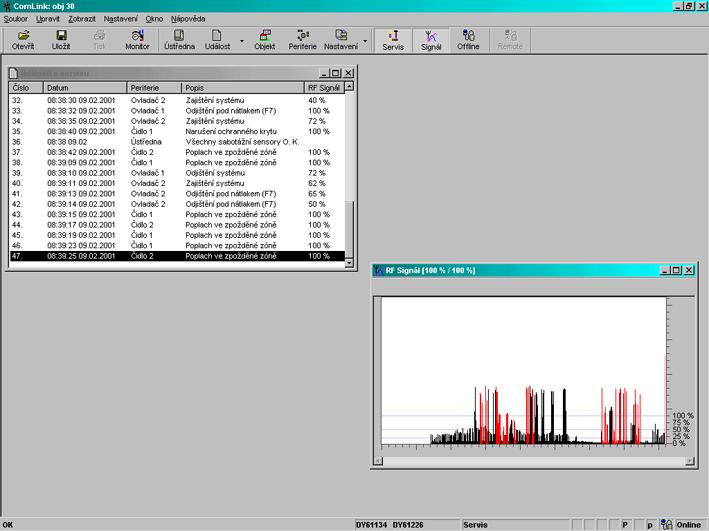This screenshot has width=709, height=531.
Task: Toggle the Servis mode button
Action: click(393, 40)
